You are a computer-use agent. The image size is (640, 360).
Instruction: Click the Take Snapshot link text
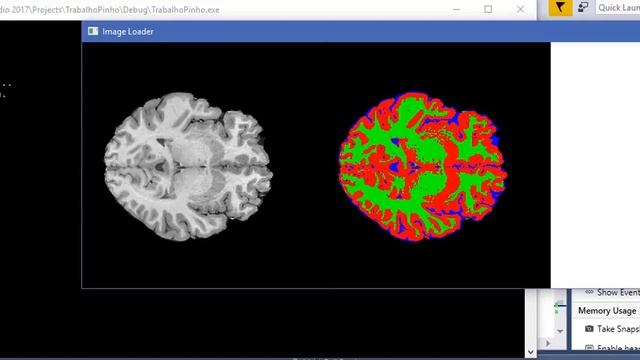point(618,329)
